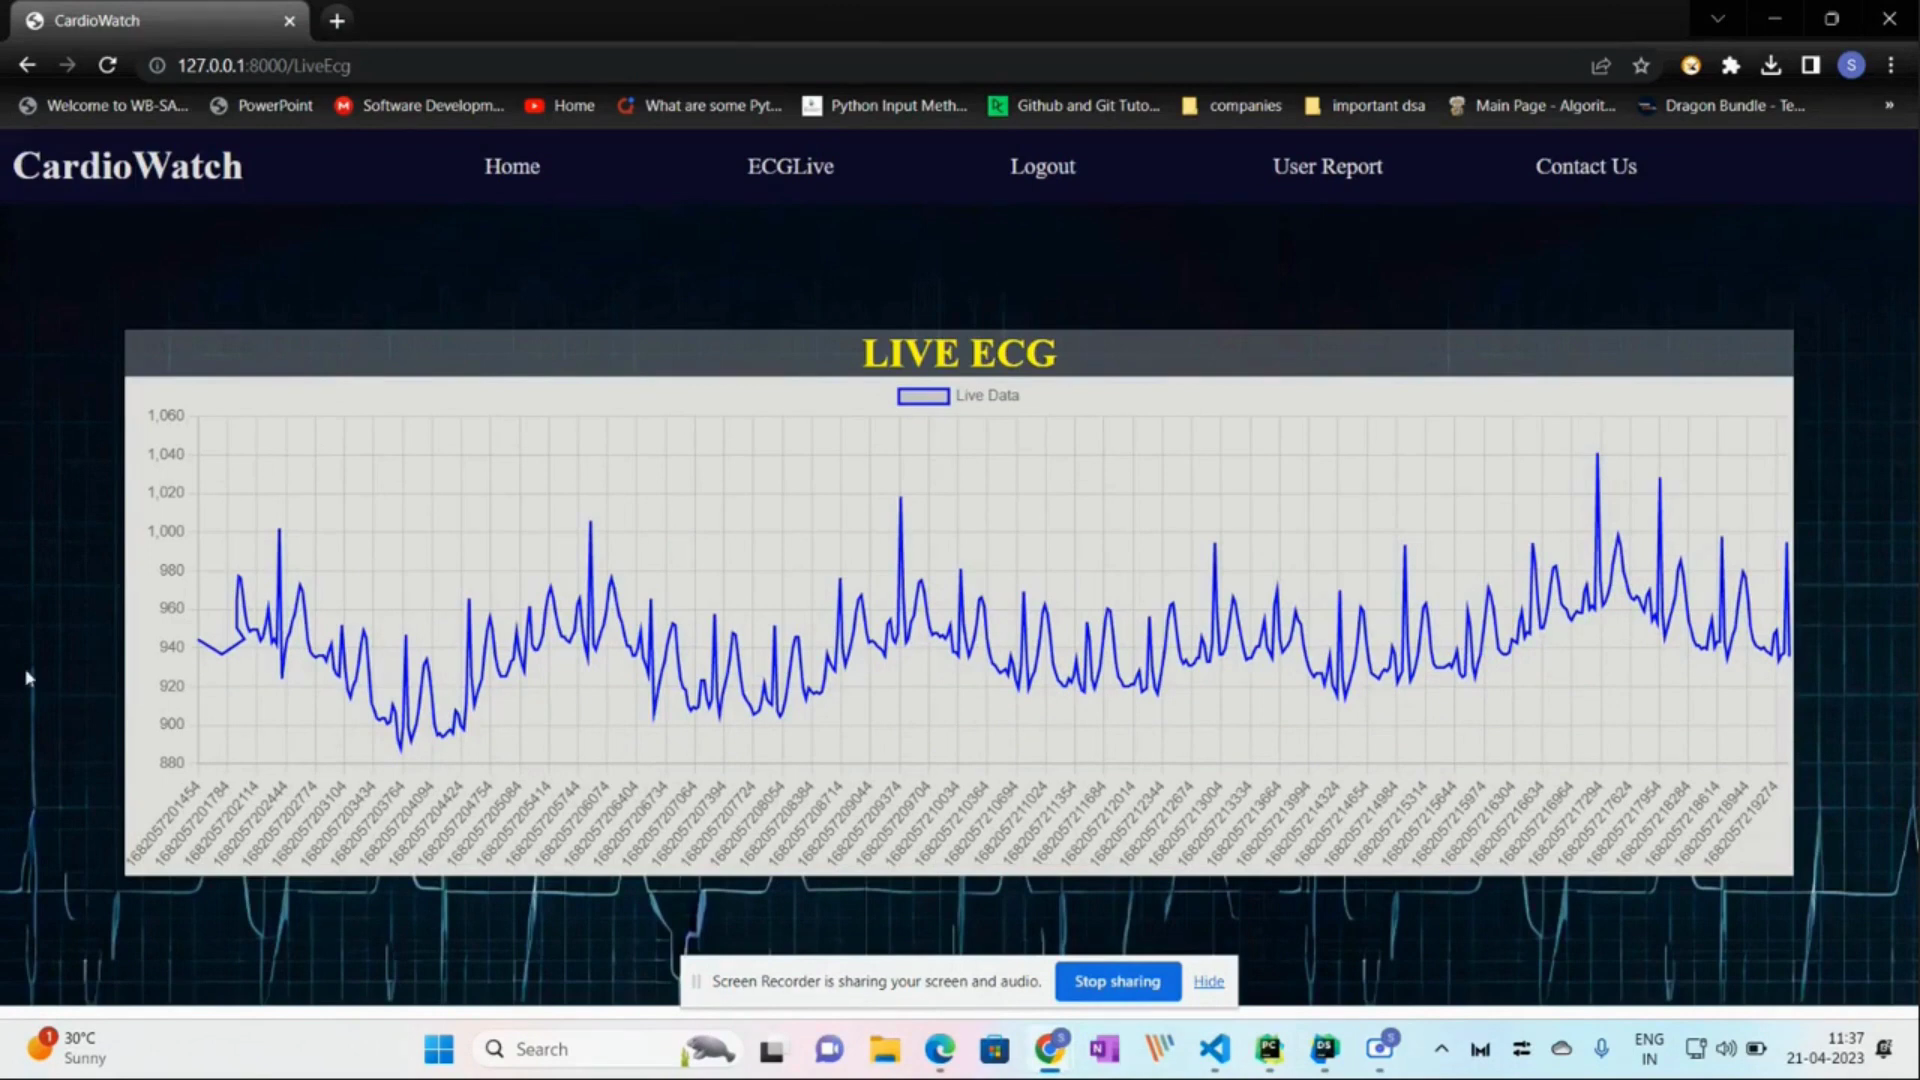The width and height of the screenshot is (1920, 1080).
Task: Select Logout in the navigation bar
Action: pyautogui.click(x=1043, y=166)
